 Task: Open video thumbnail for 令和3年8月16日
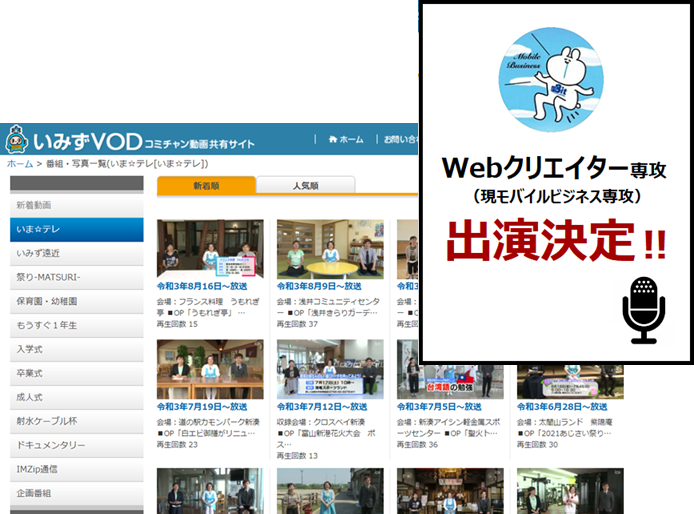point(210,249)
